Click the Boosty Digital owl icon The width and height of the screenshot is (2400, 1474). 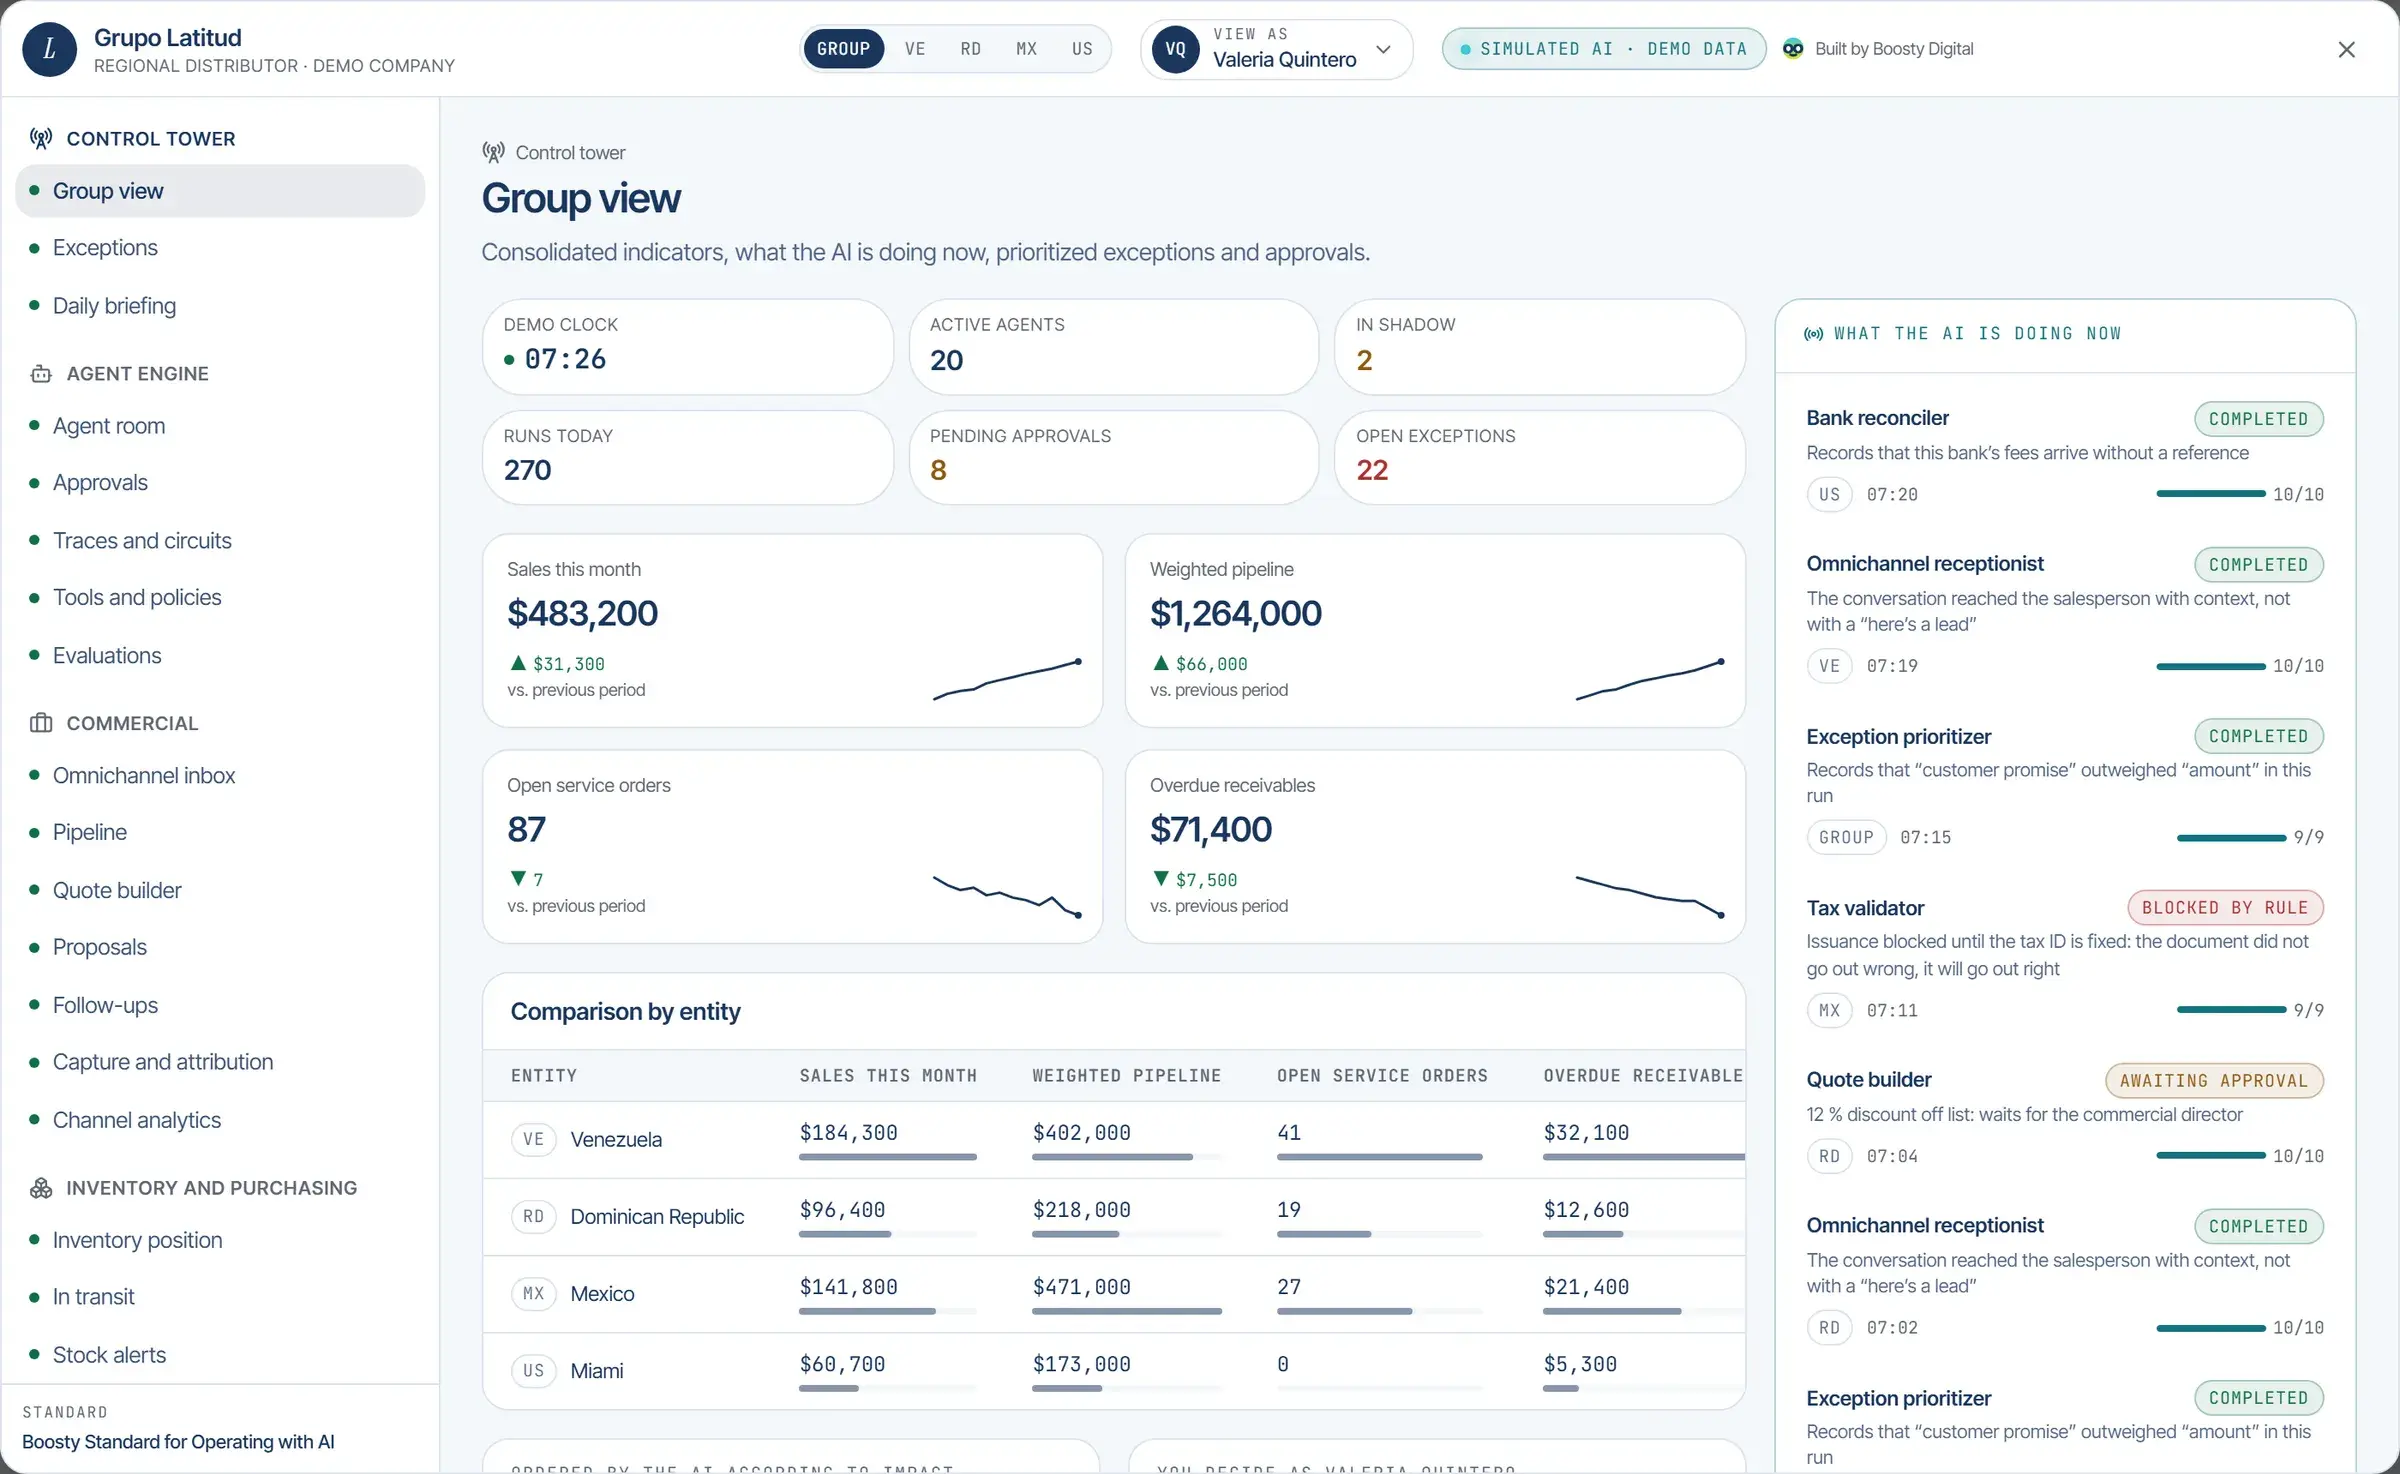[x=1793, y=49]
